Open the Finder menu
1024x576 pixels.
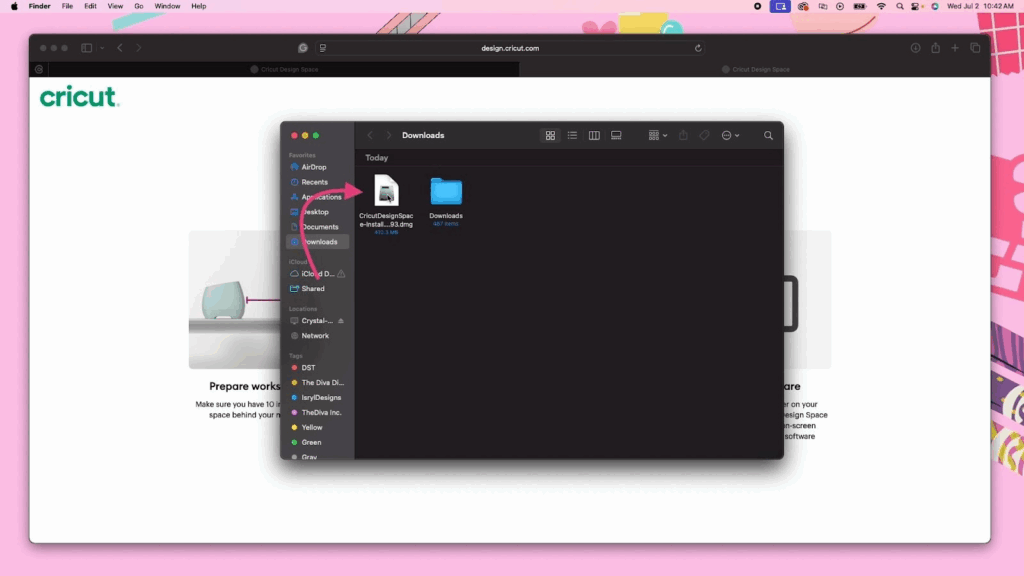coord(39,6)
